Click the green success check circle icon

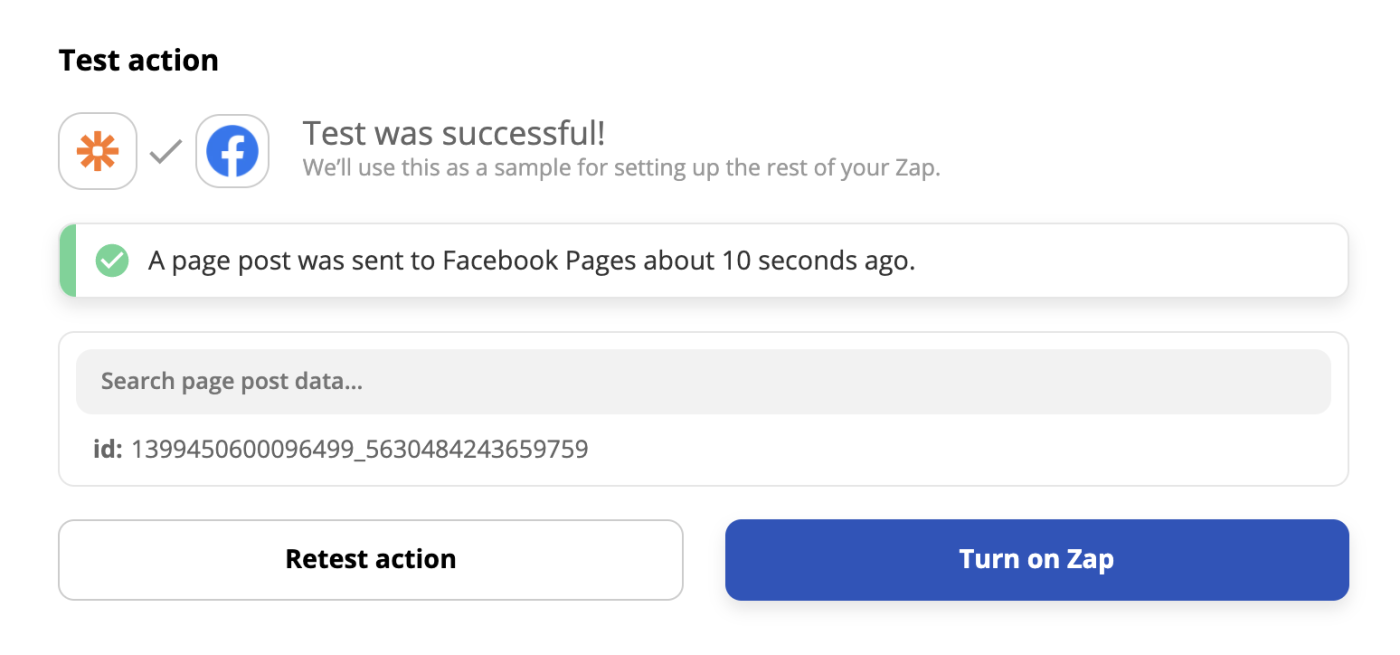(112, 261)
